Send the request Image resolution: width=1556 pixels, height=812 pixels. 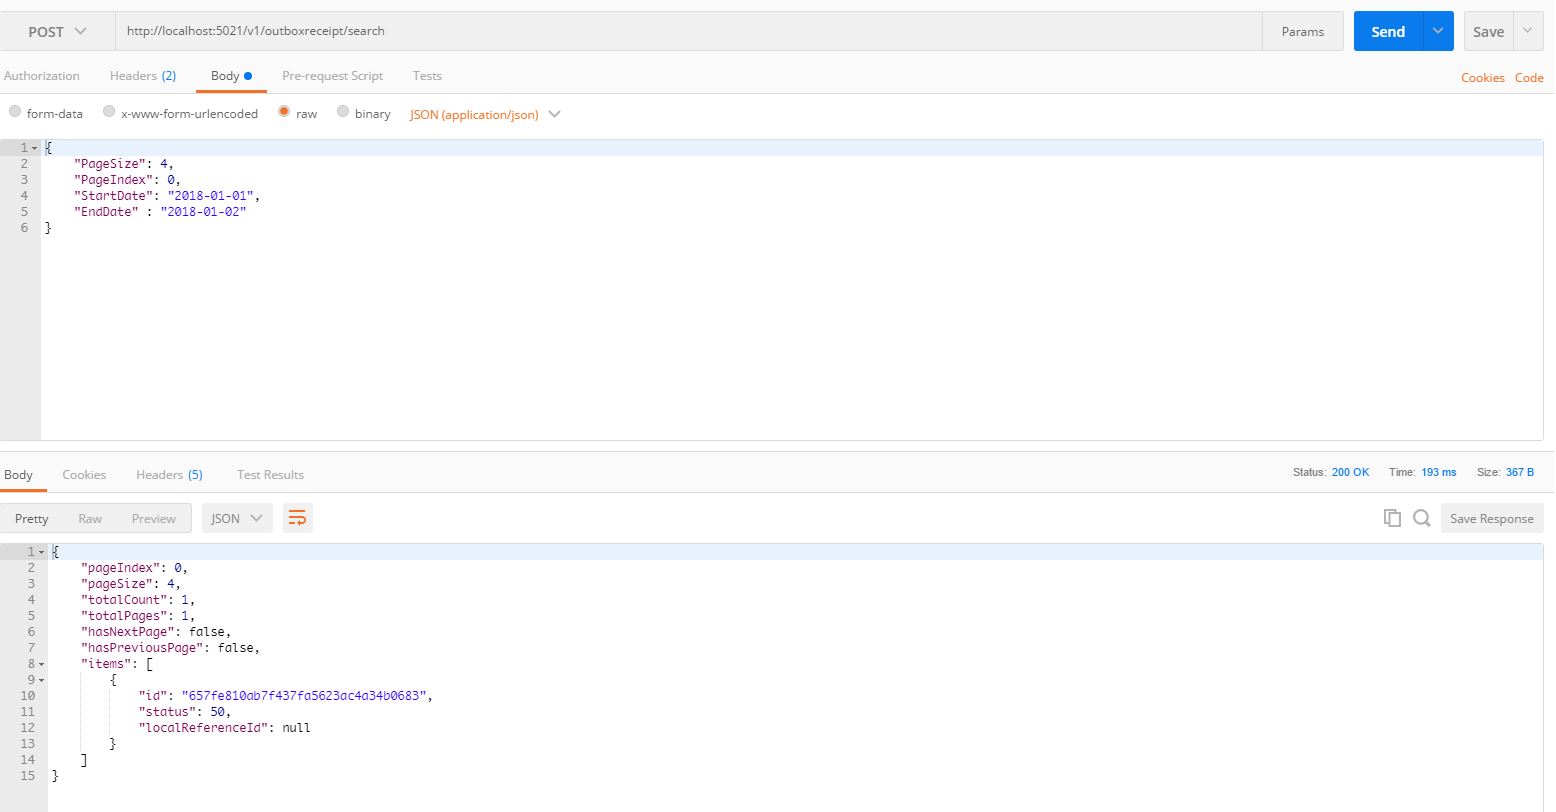tap(1387, 31)
